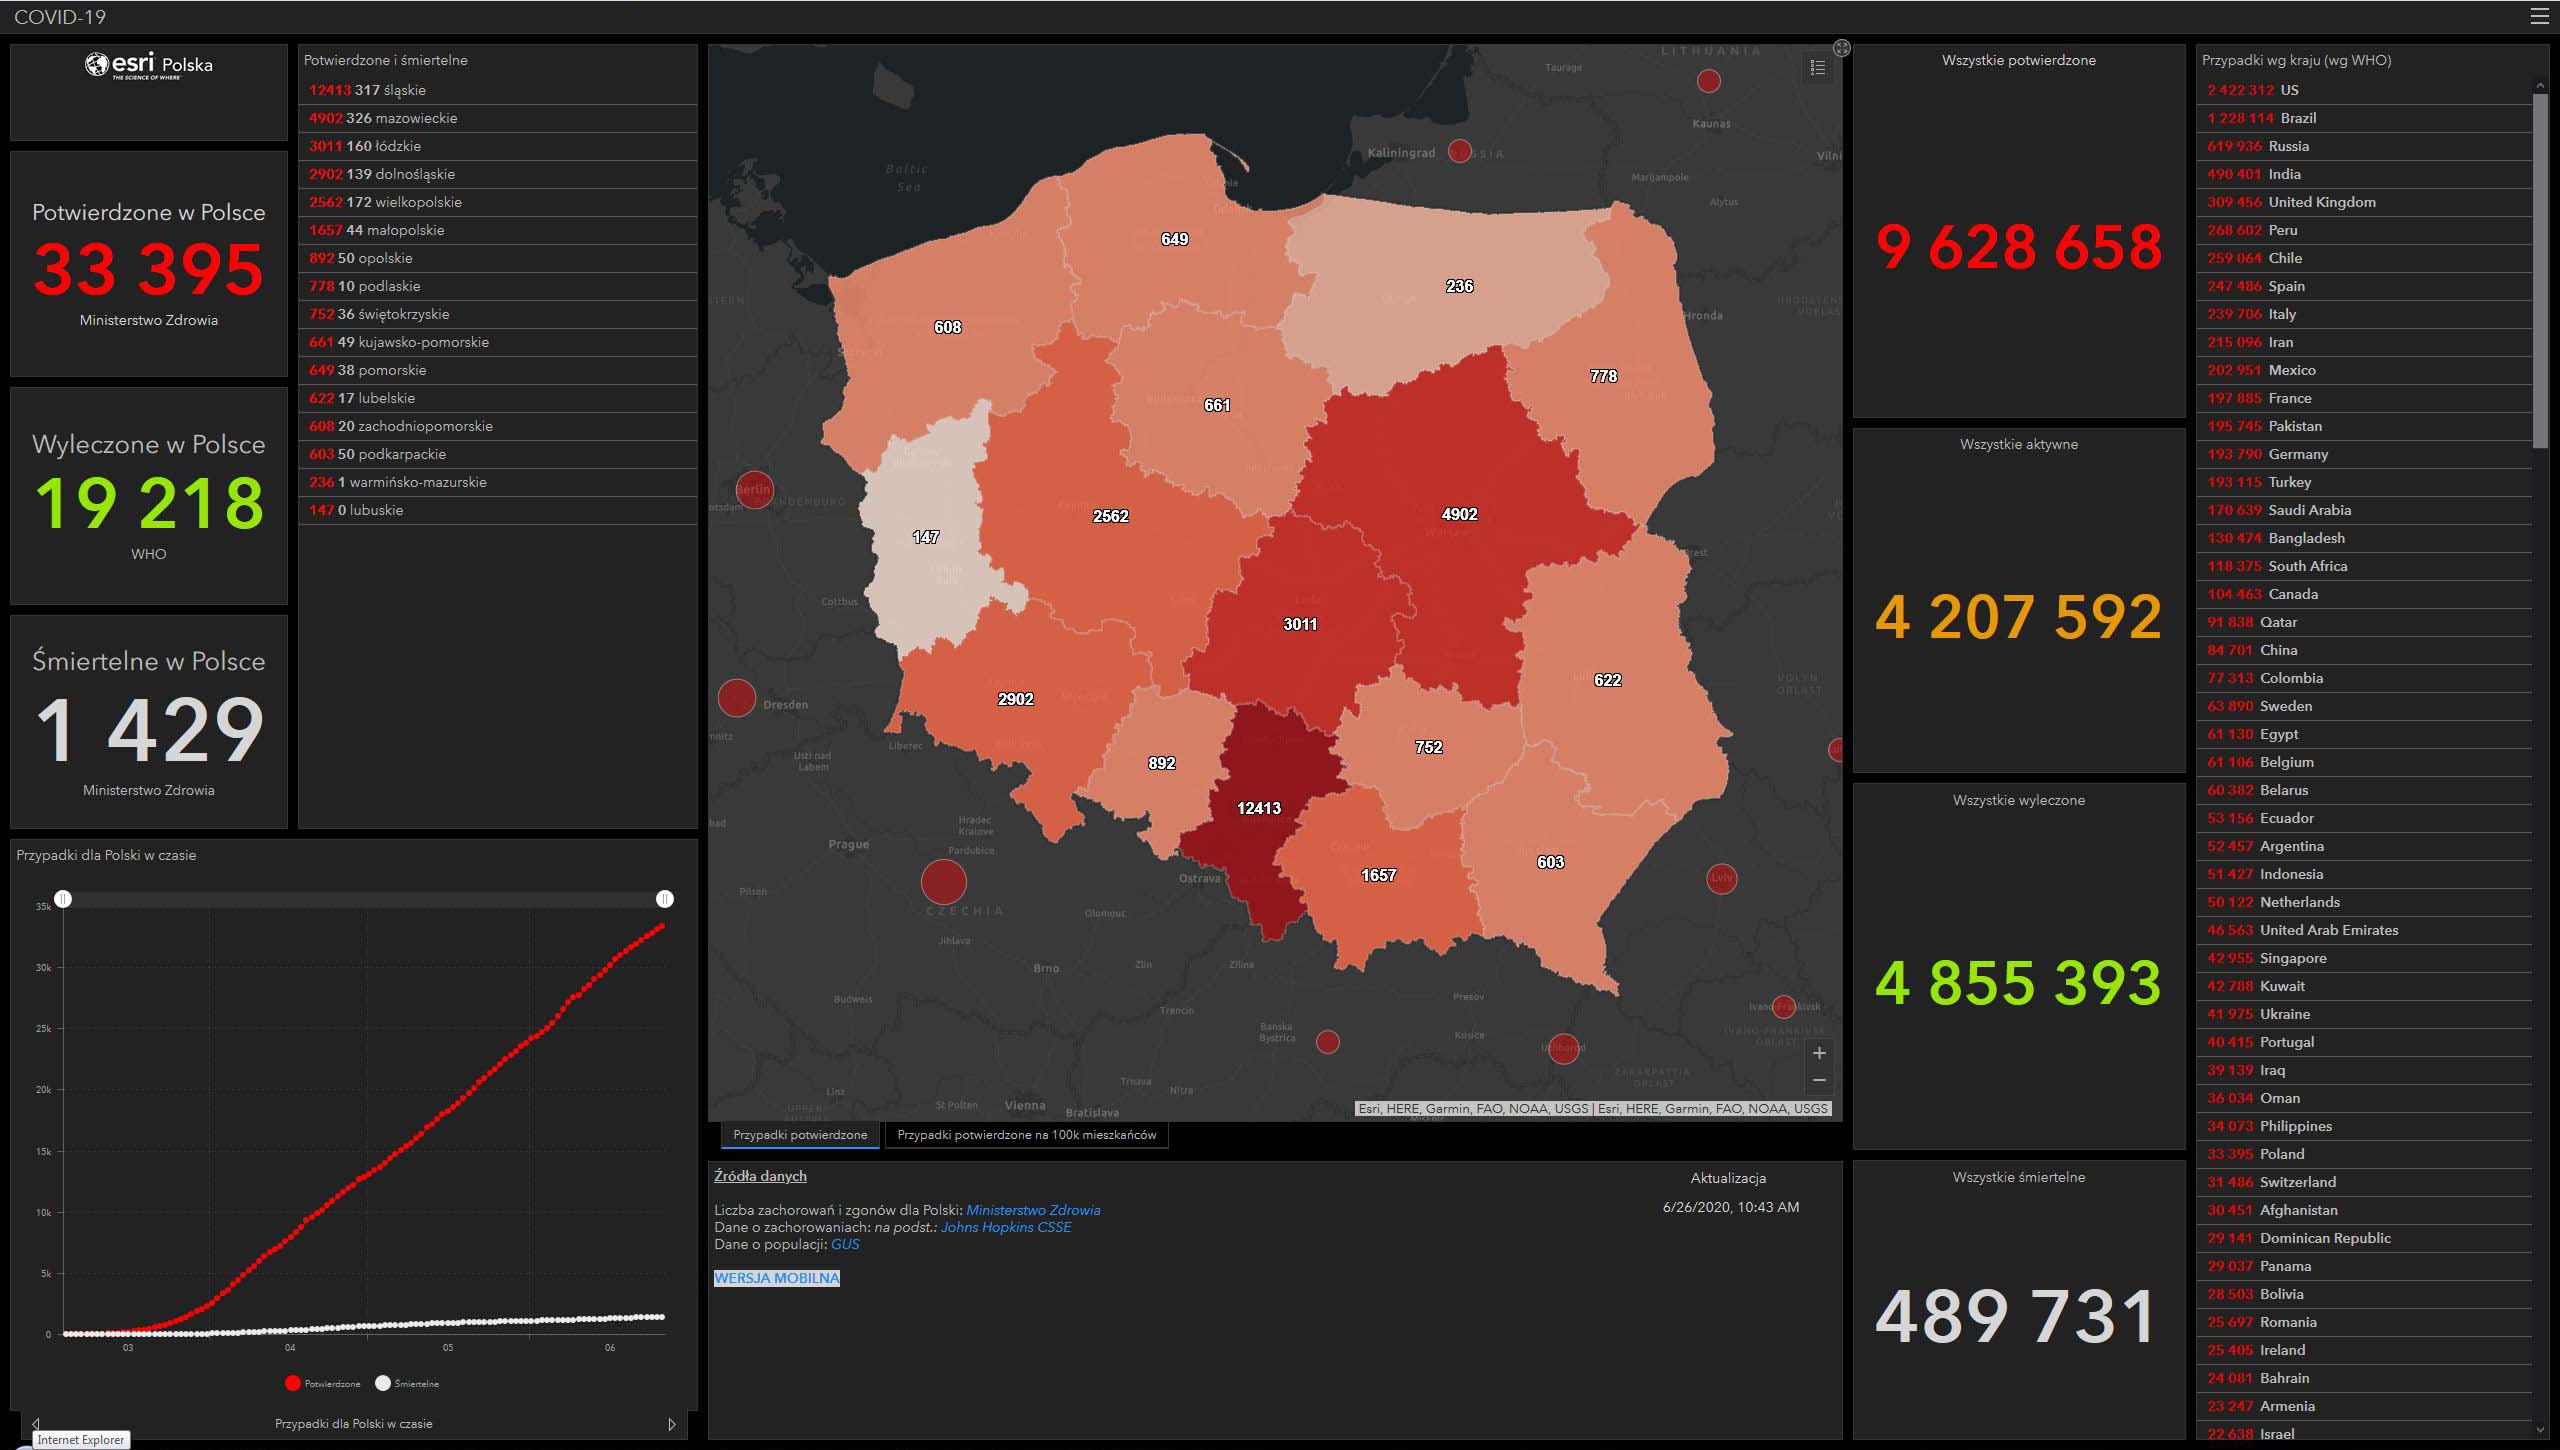This screenshot has height=1450, width=2560.
Task: Click the left handle of chart range slider
Action: [63, 899]
